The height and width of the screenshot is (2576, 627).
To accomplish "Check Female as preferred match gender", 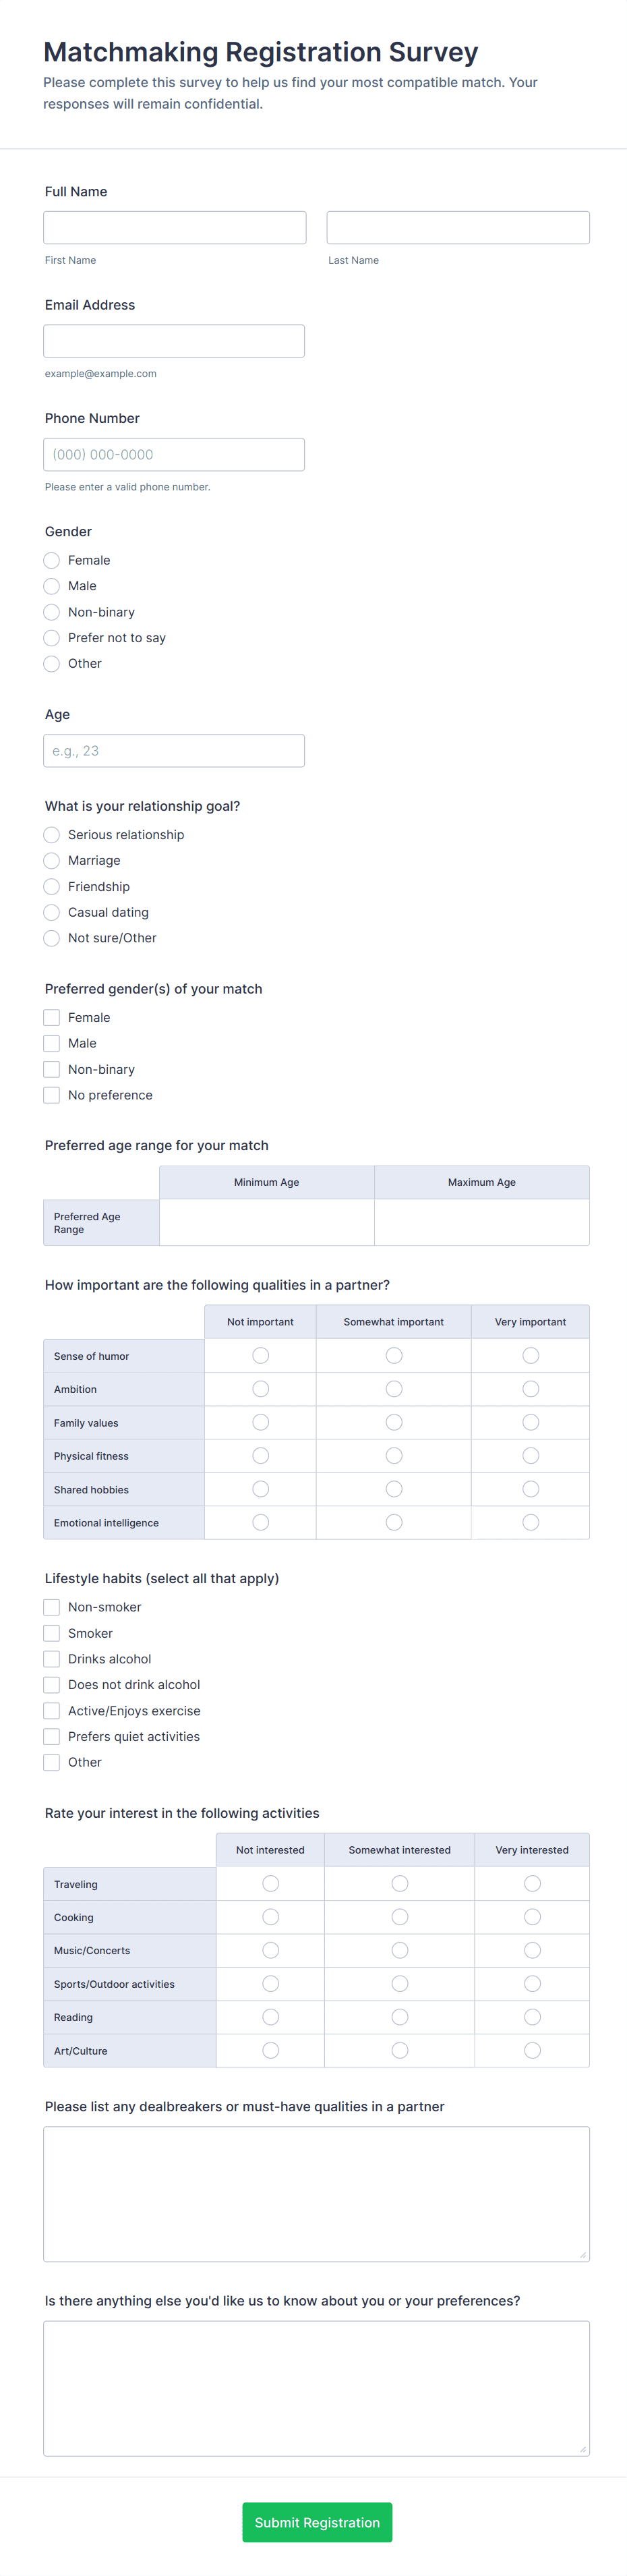I will pyautogui.click(x=52, y=1018).
